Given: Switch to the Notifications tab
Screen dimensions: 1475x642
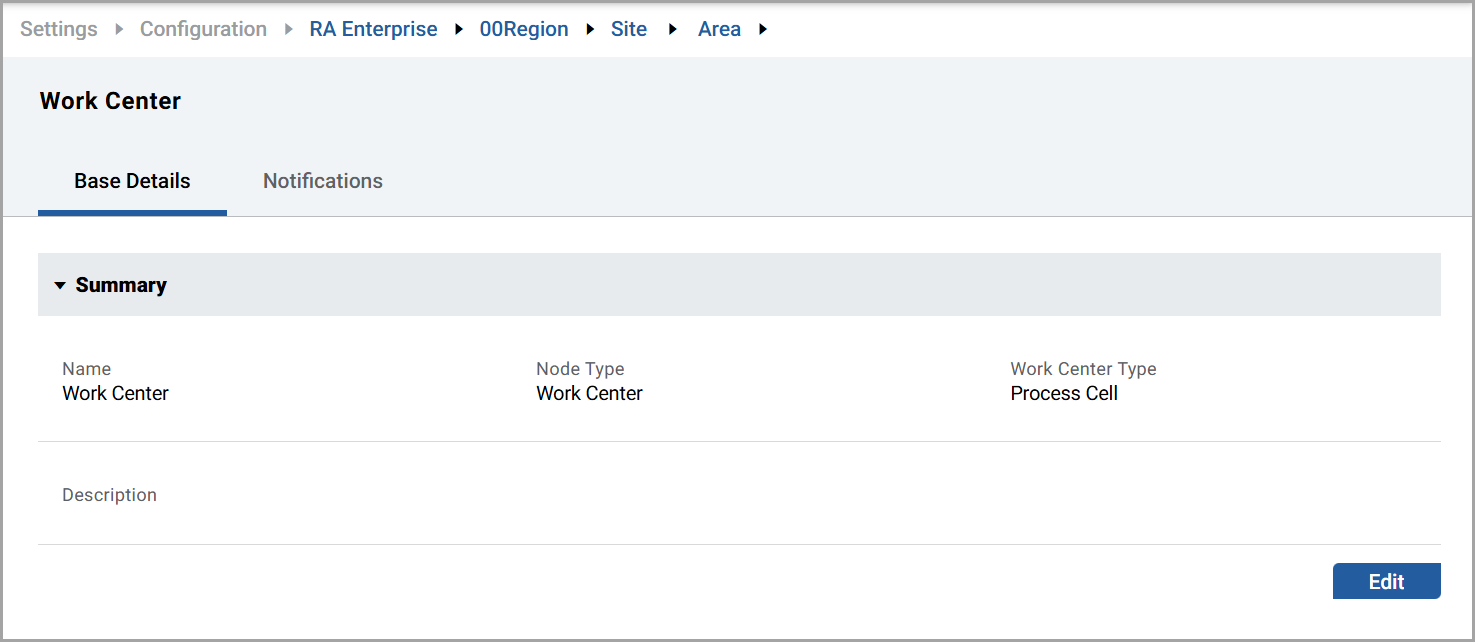Looking at the screenshot, I should tap(322, 181).
